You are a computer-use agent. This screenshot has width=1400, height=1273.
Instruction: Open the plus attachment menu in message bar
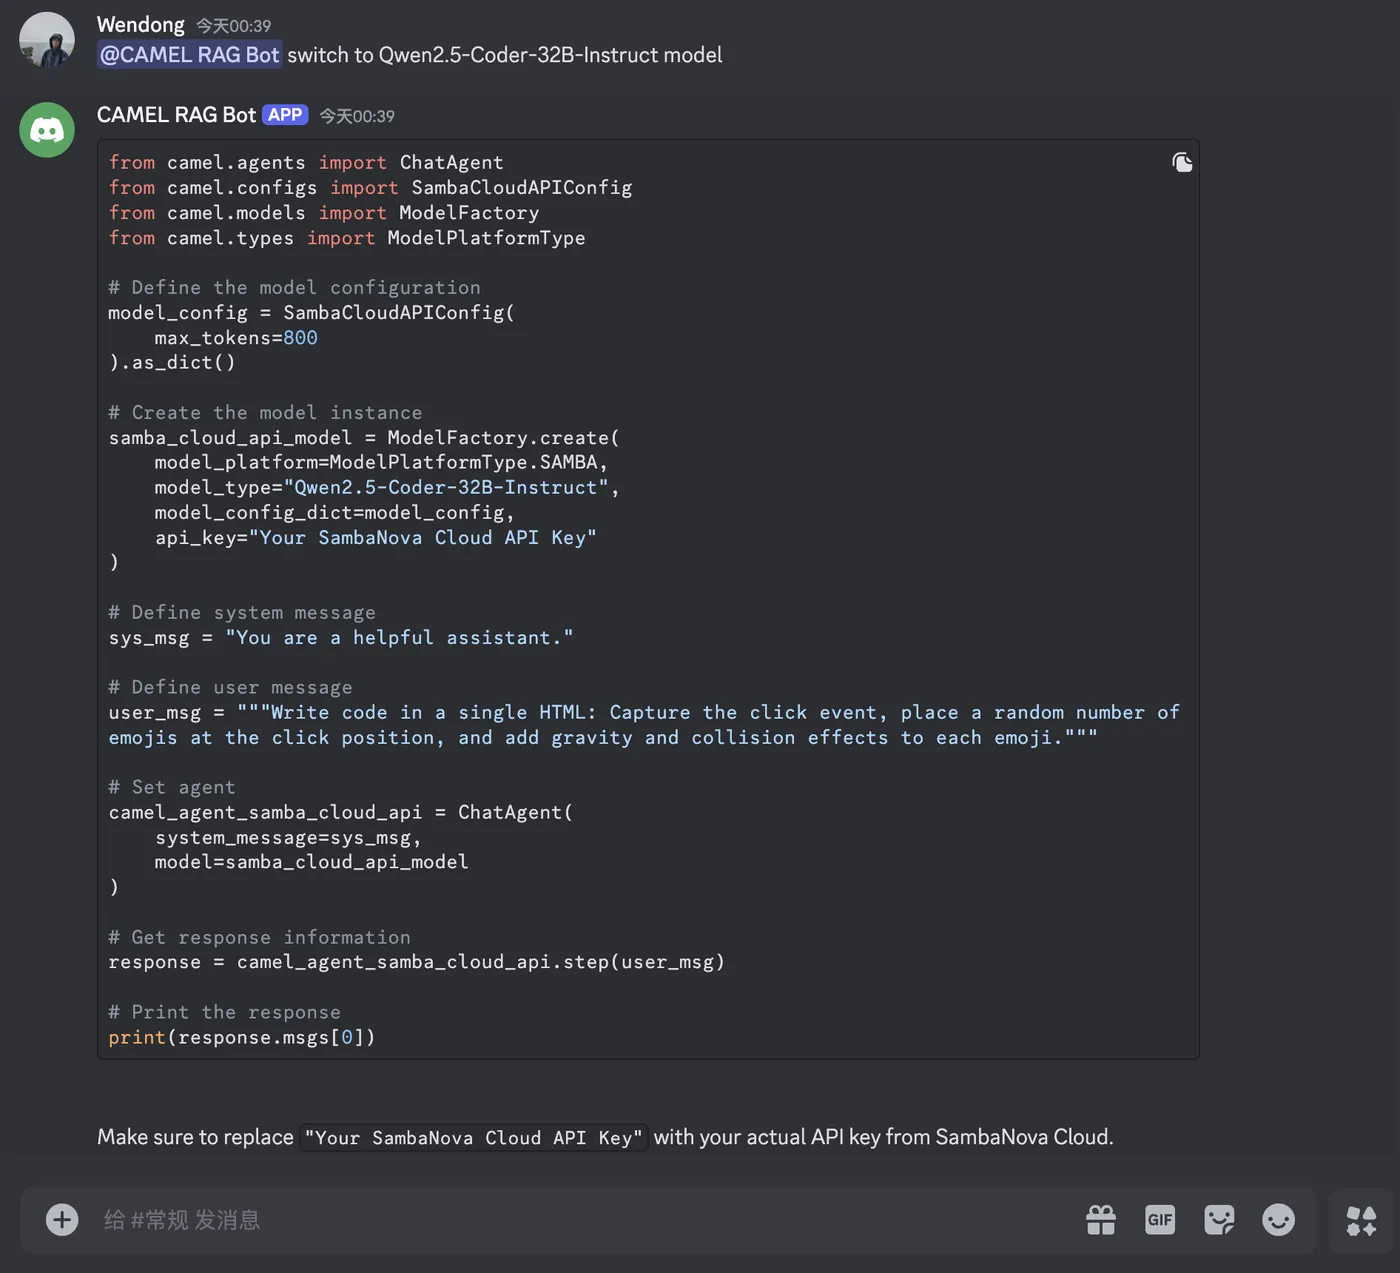pyautogui.click(x=62, y=1220)
